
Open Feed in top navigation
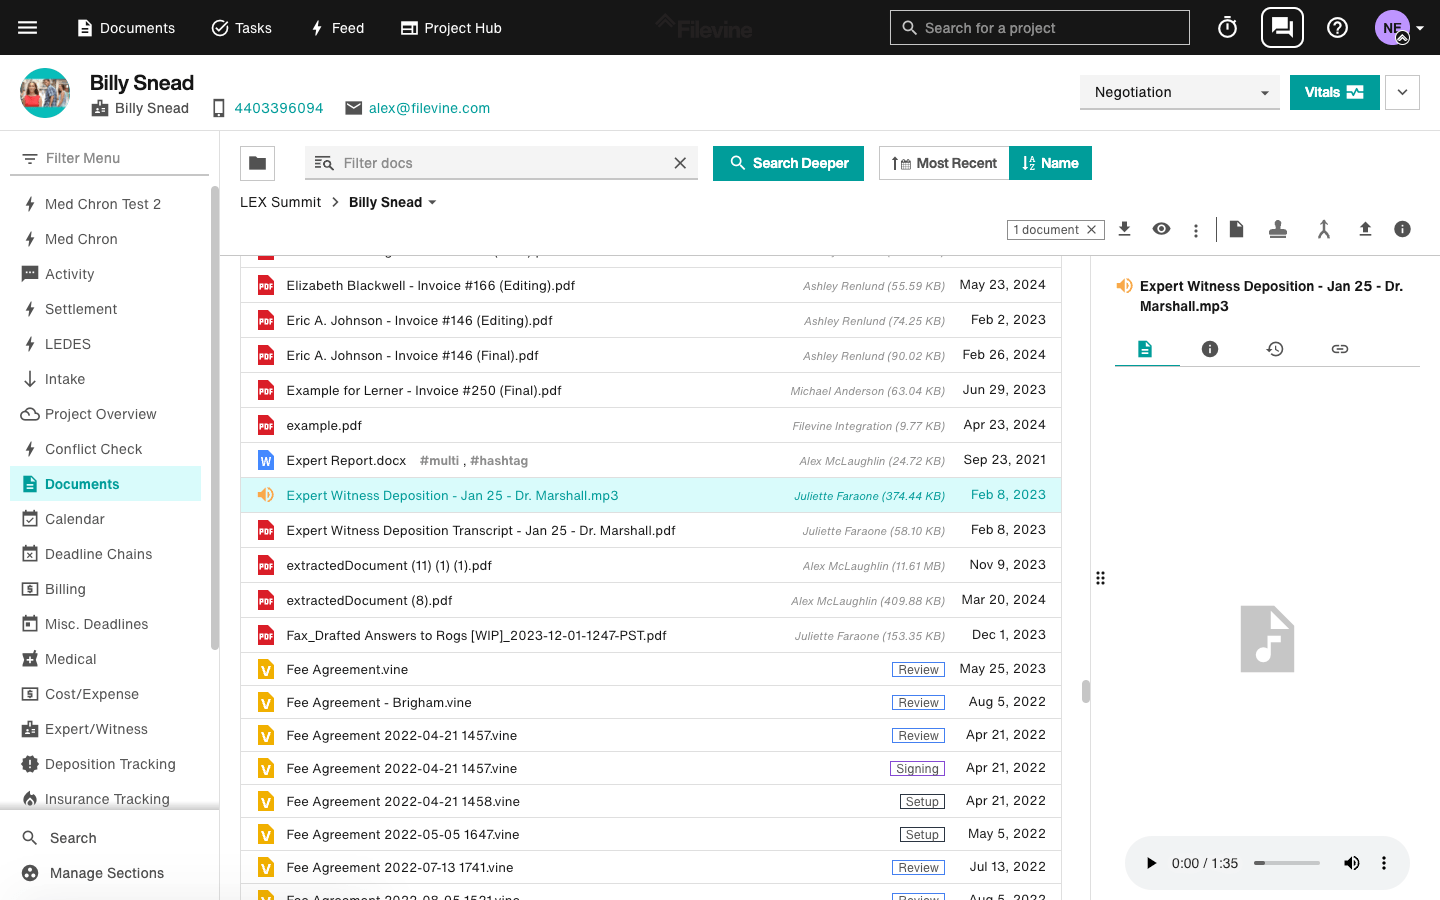[x=337, y=28]
